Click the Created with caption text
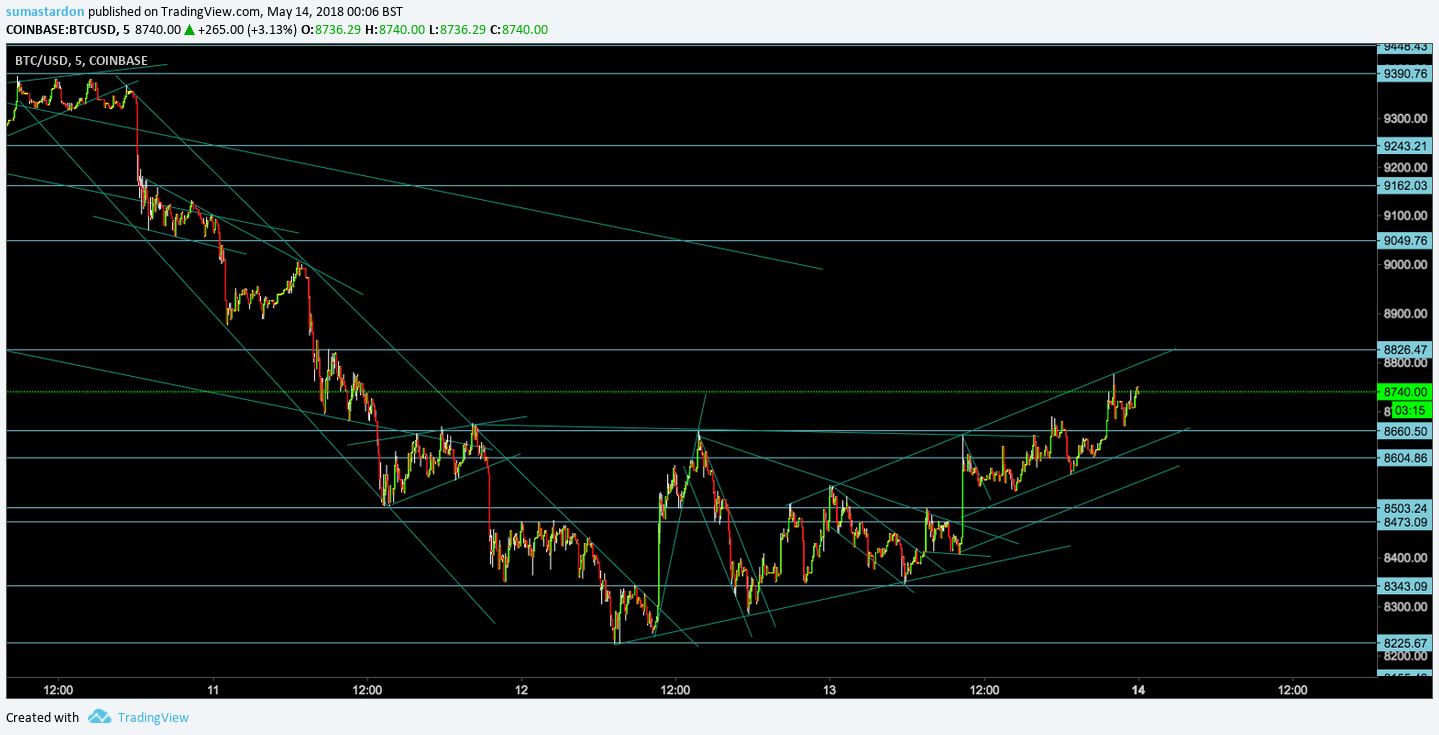Viewport: 1439px width, 735px height. pos(42,717)
